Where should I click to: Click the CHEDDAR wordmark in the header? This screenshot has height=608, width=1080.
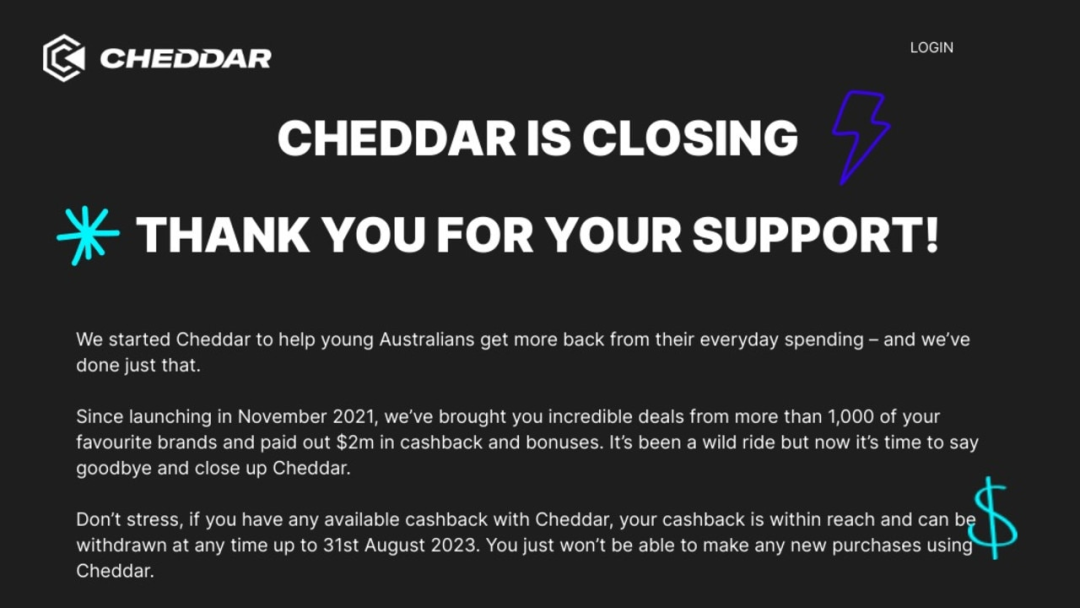pos(185,58)
